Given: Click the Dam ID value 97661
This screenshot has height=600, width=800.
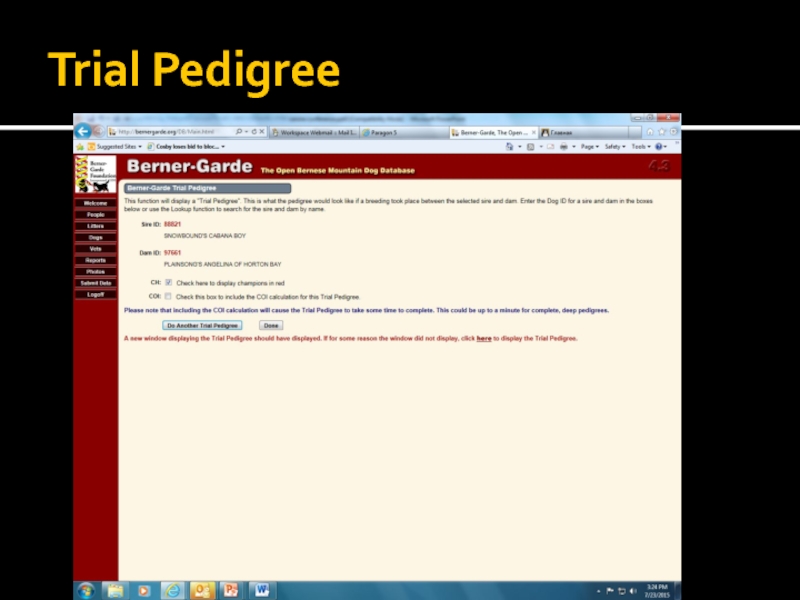Looking at the screenshot, I should (172, 253).
